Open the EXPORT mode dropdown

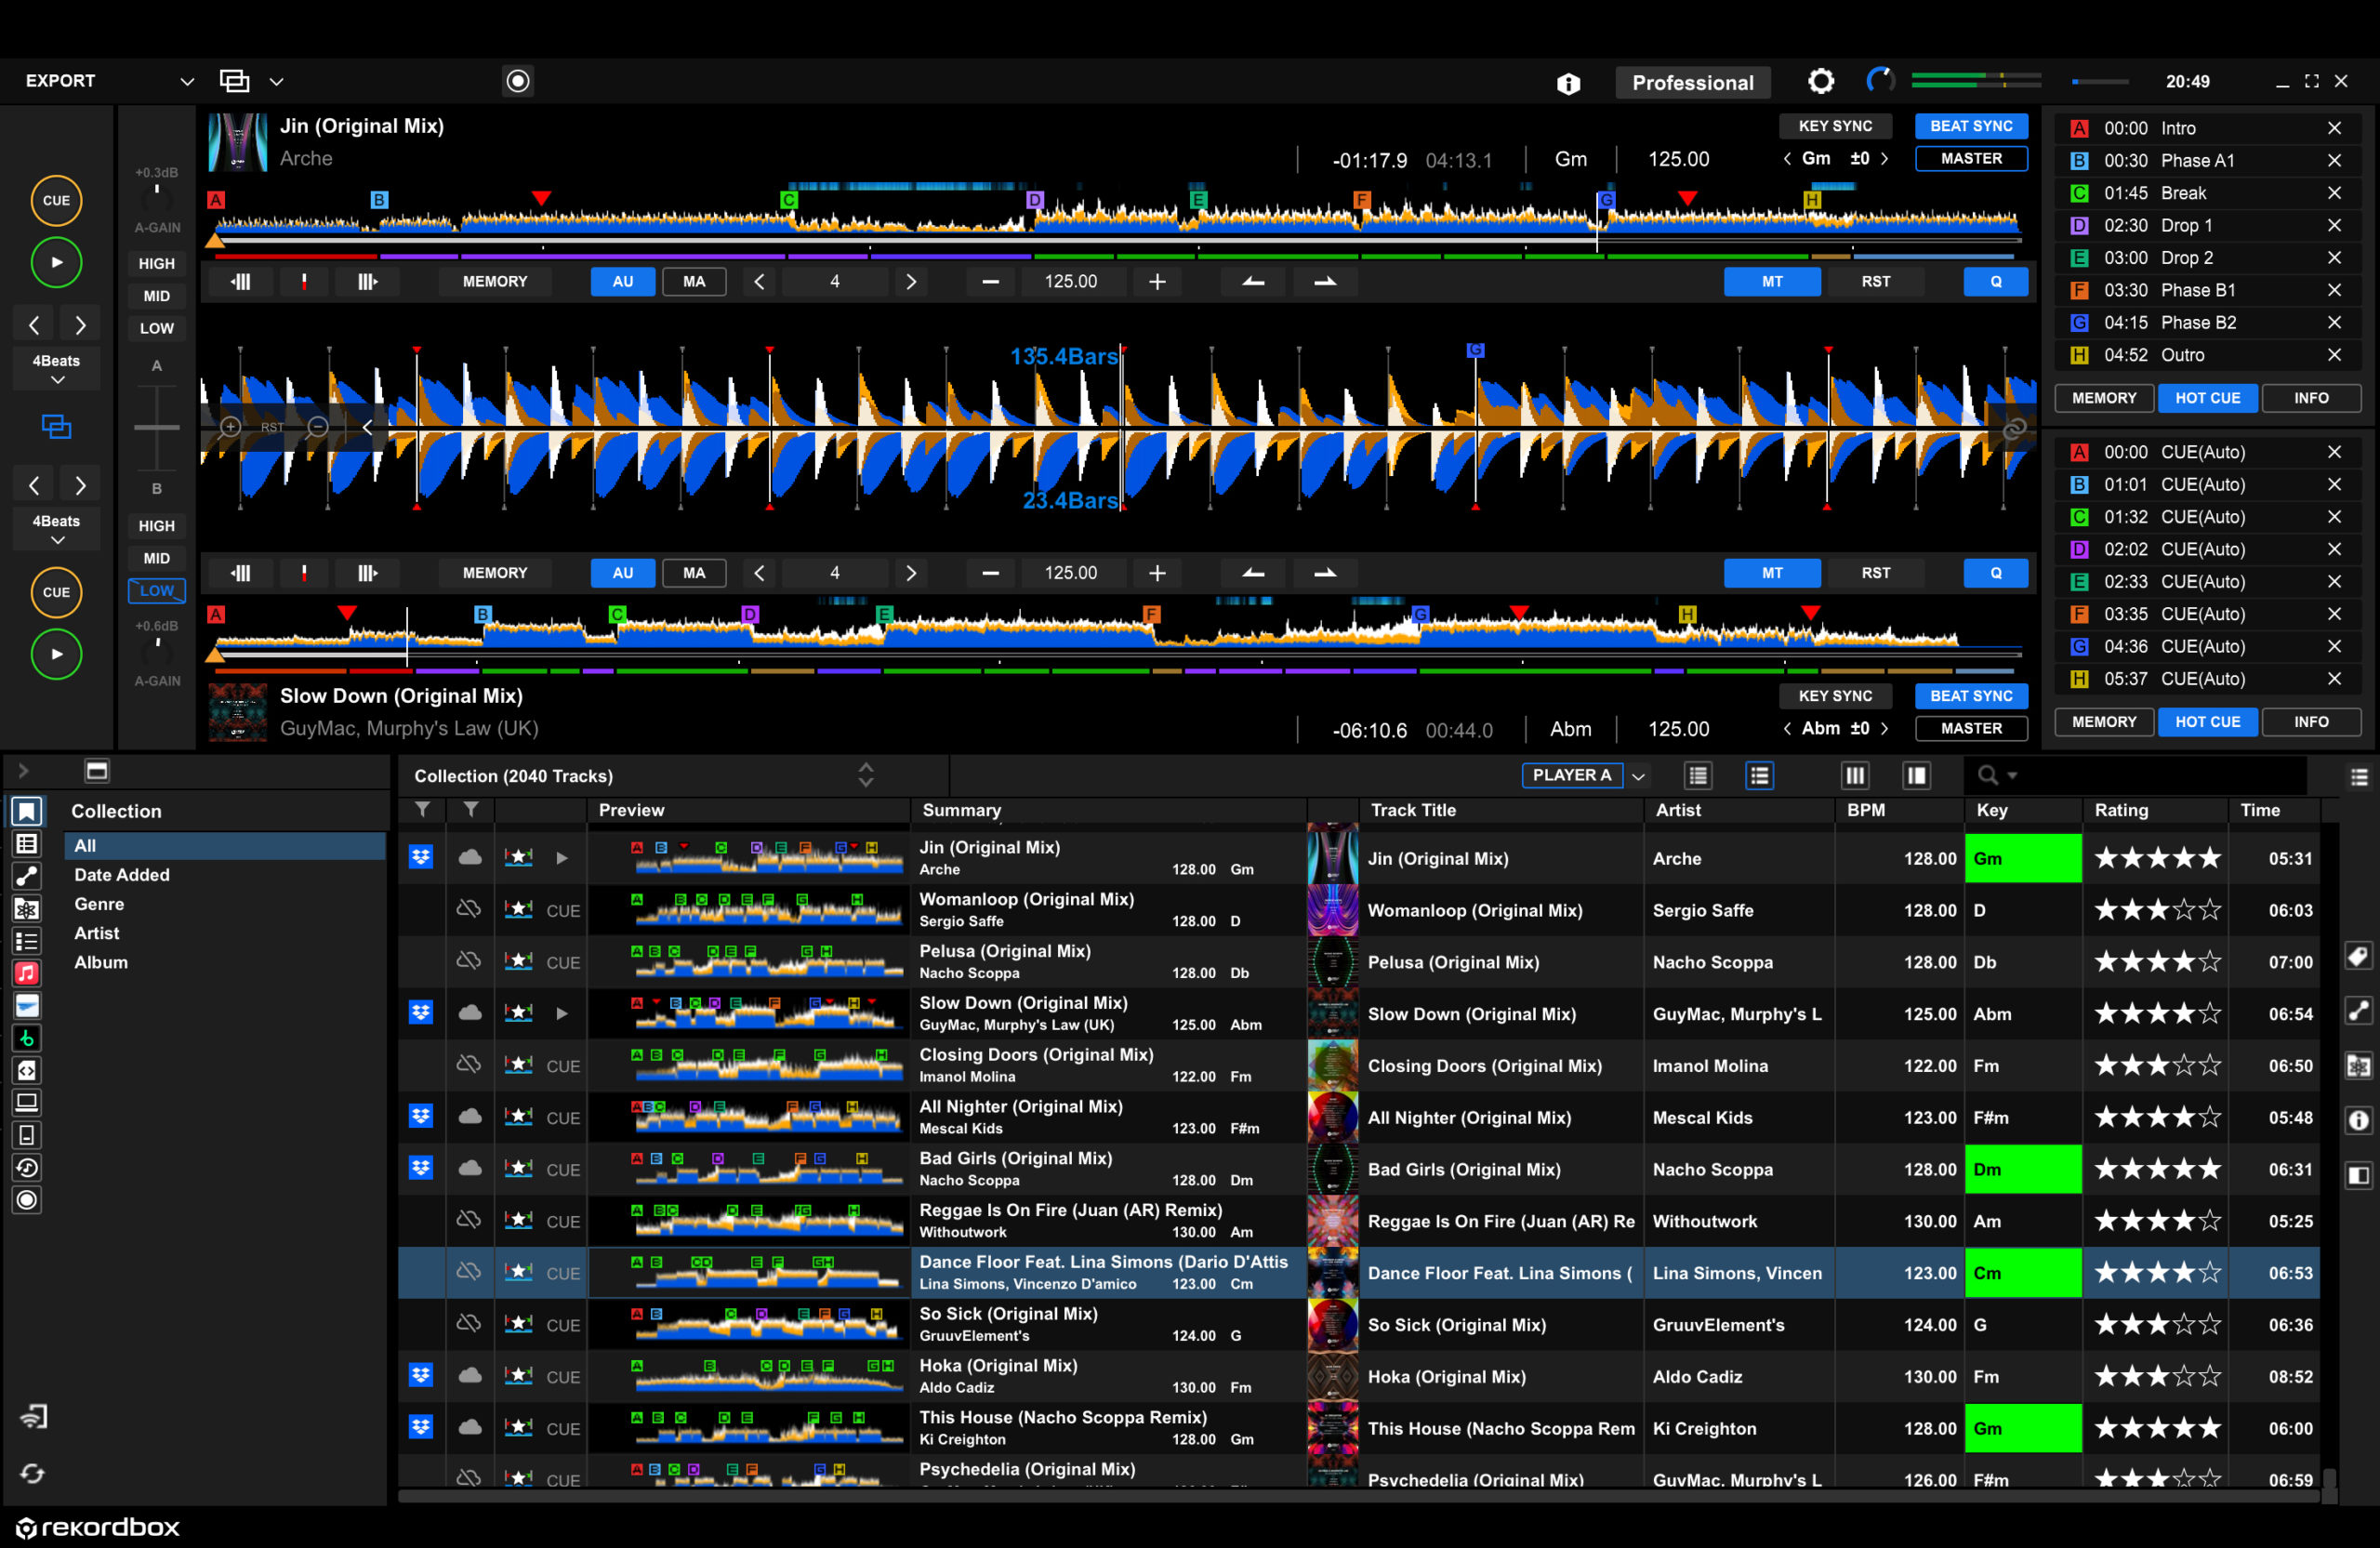pyautogui.click(x=186, y=81)
